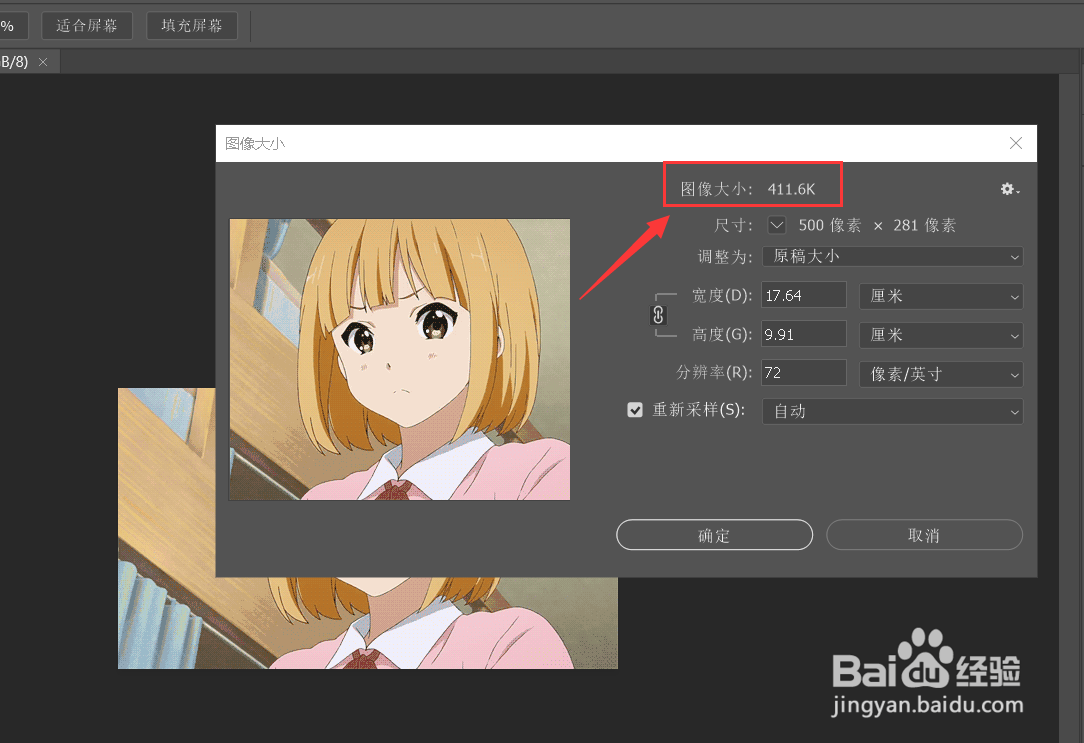Click the 宽度 input field showing 17.64
The image size is (1084, 743).
coord(804,295)
